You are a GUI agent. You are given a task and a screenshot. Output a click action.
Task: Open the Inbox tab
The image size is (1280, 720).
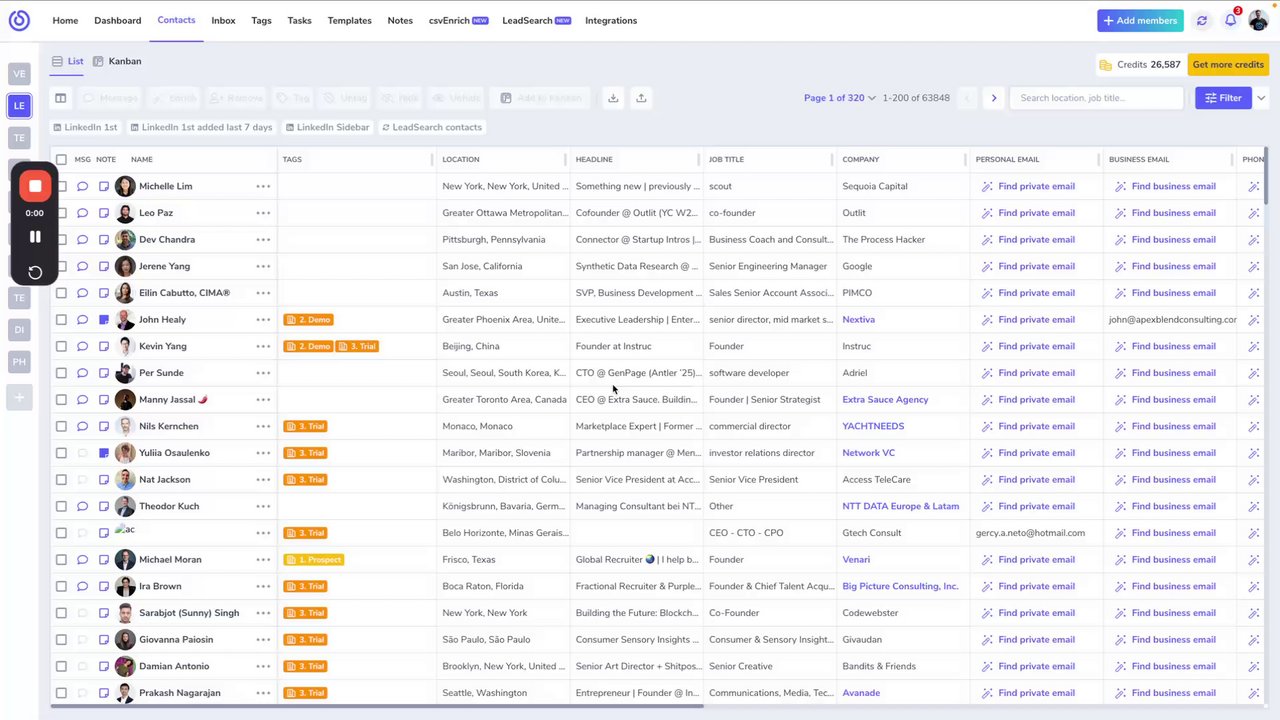point(223,20)
